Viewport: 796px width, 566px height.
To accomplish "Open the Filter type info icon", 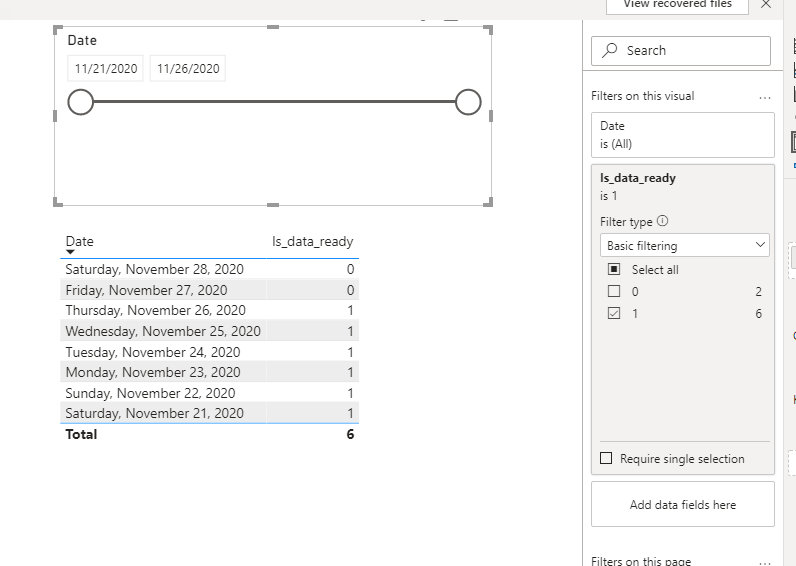I will [x=662, y=221].
